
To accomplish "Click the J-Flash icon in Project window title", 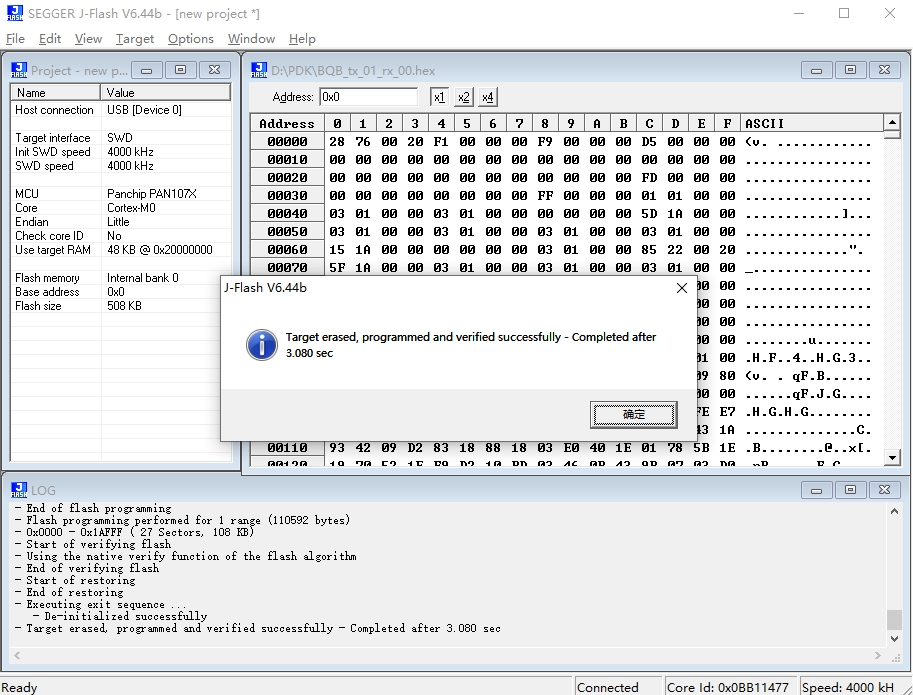I will click(x=19, y=70).
